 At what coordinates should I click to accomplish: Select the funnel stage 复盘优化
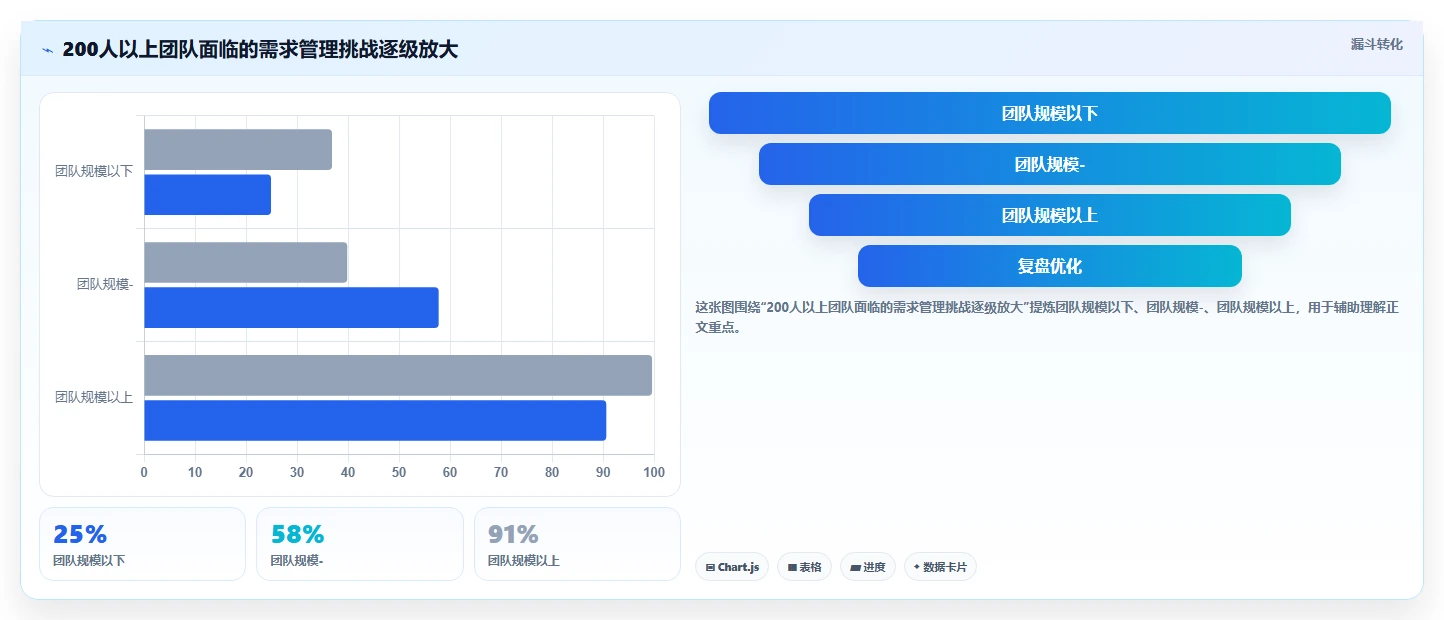click(x=1050, y=266)
